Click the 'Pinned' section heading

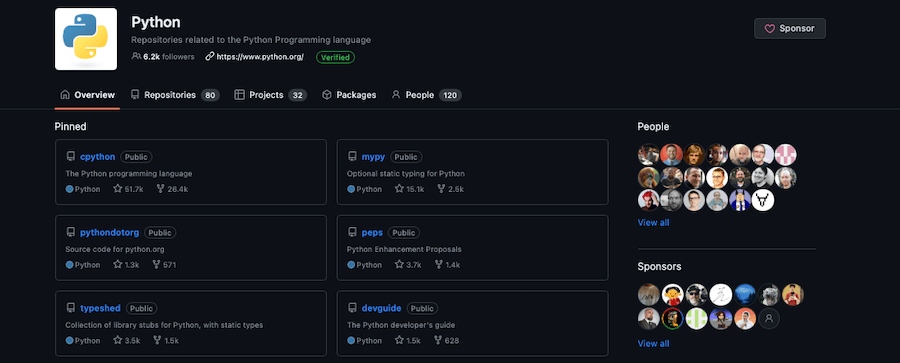click(x=71, y=126)
